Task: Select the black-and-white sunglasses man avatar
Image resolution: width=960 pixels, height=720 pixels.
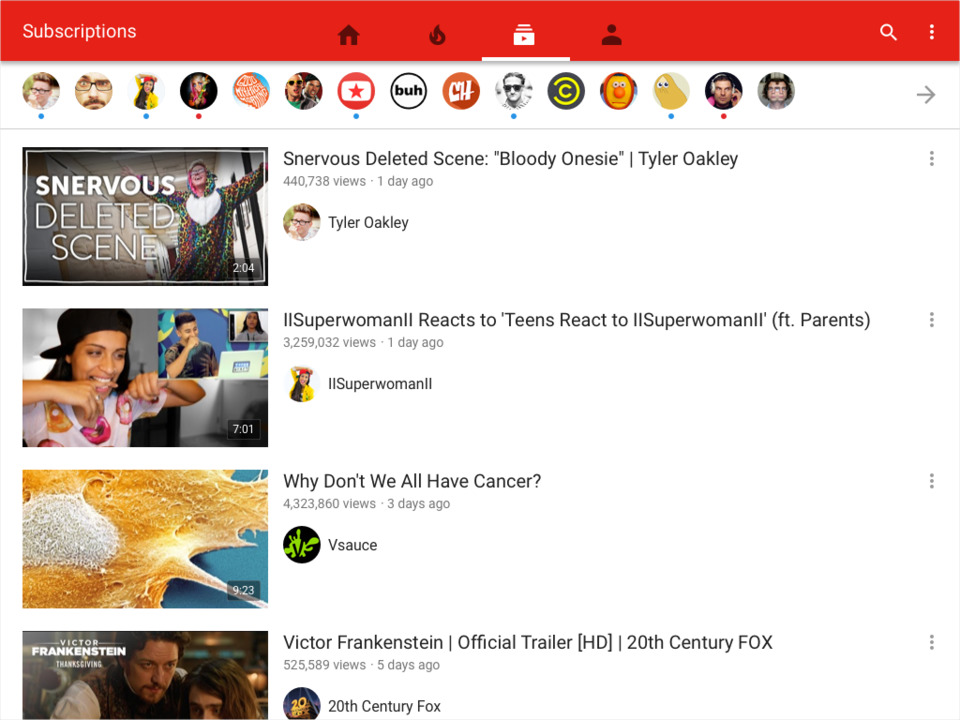Action: coord(514,91)
